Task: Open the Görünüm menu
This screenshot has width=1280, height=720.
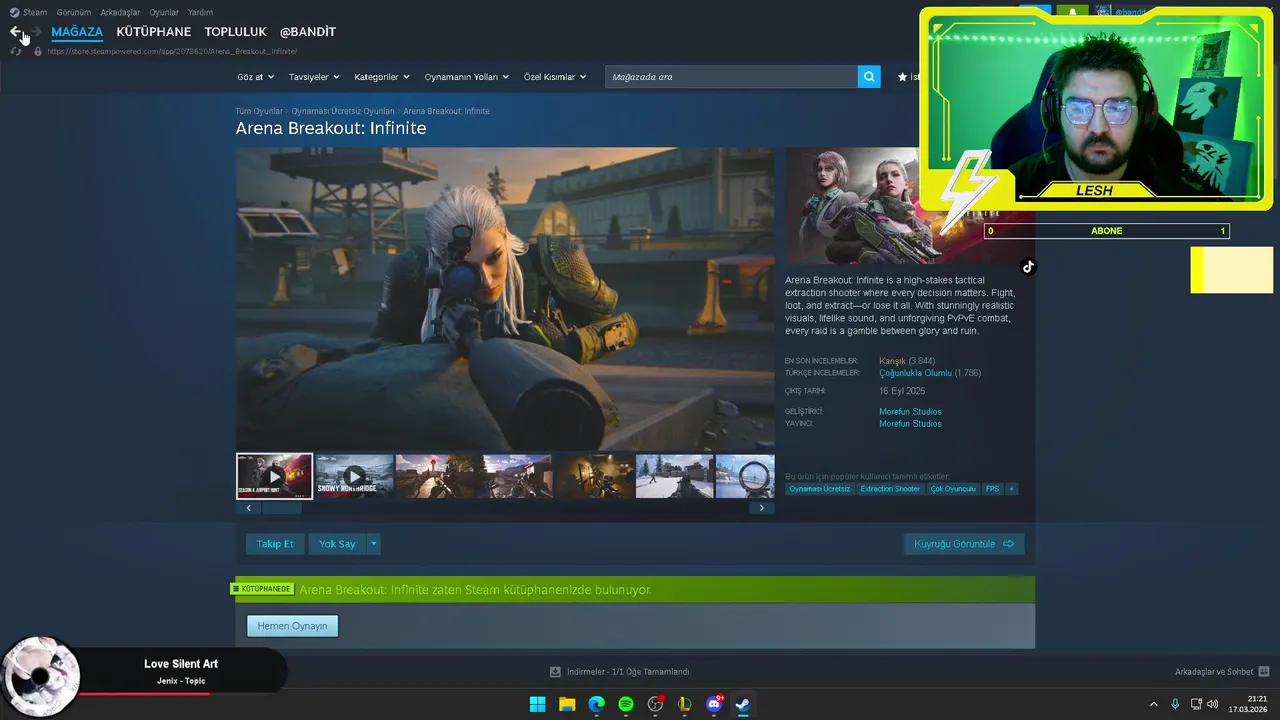Action: 74,12
